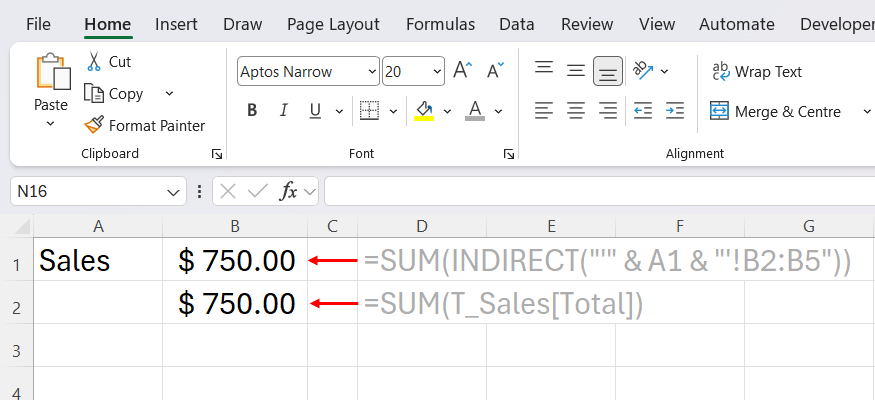Image resolution: width=875 pixels, height=400 pixels.
Task: Select row 3 header
Action: pos(17,345)
